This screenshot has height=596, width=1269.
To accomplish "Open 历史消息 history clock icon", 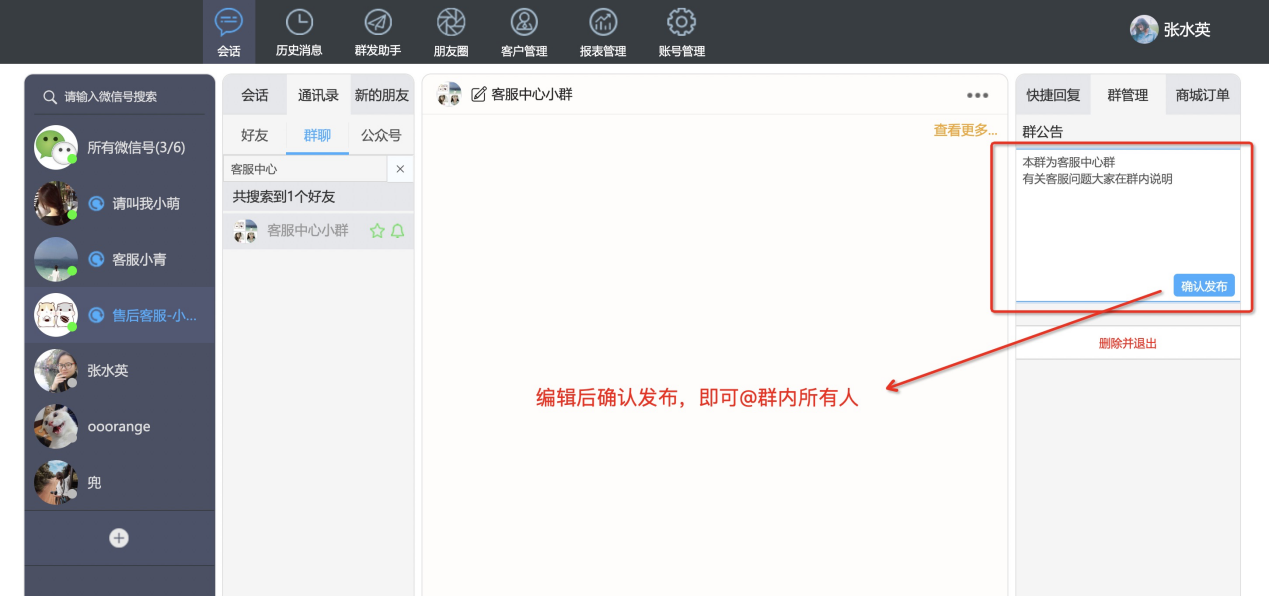I will 299,22.
